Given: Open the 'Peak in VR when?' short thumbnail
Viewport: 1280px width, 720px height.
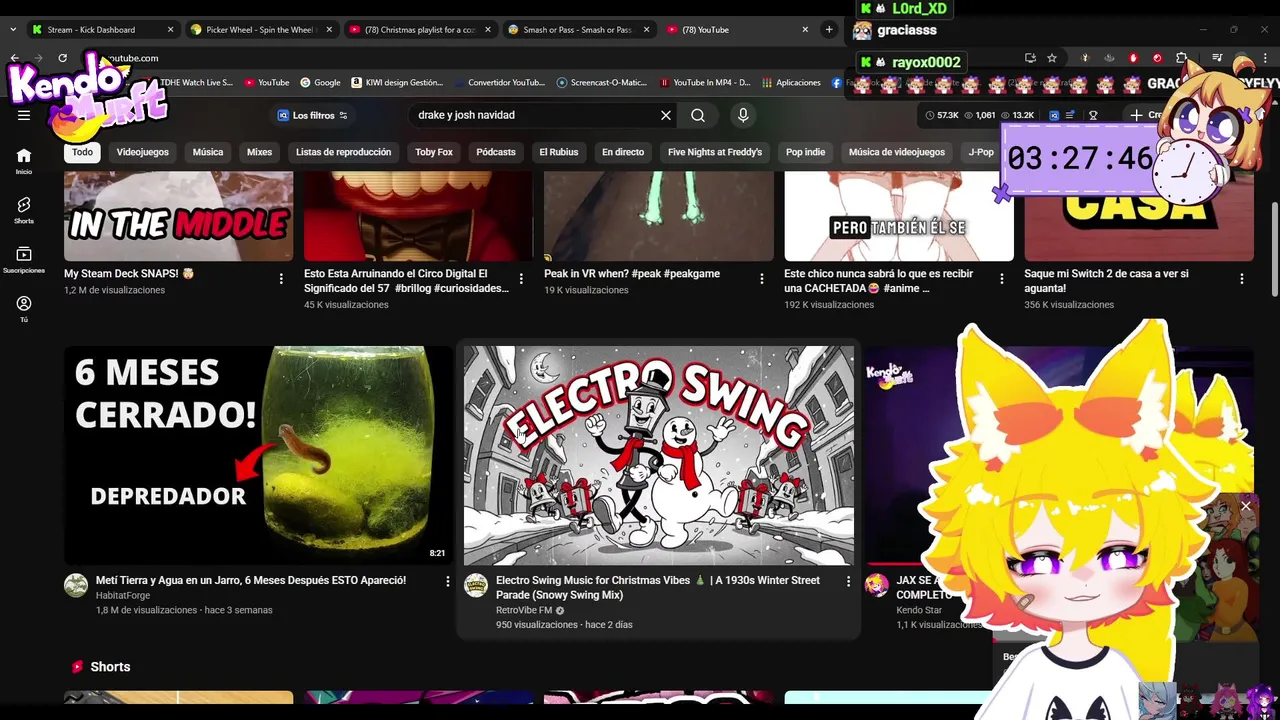Looking at the screenshot, I should tap(659, 216).
